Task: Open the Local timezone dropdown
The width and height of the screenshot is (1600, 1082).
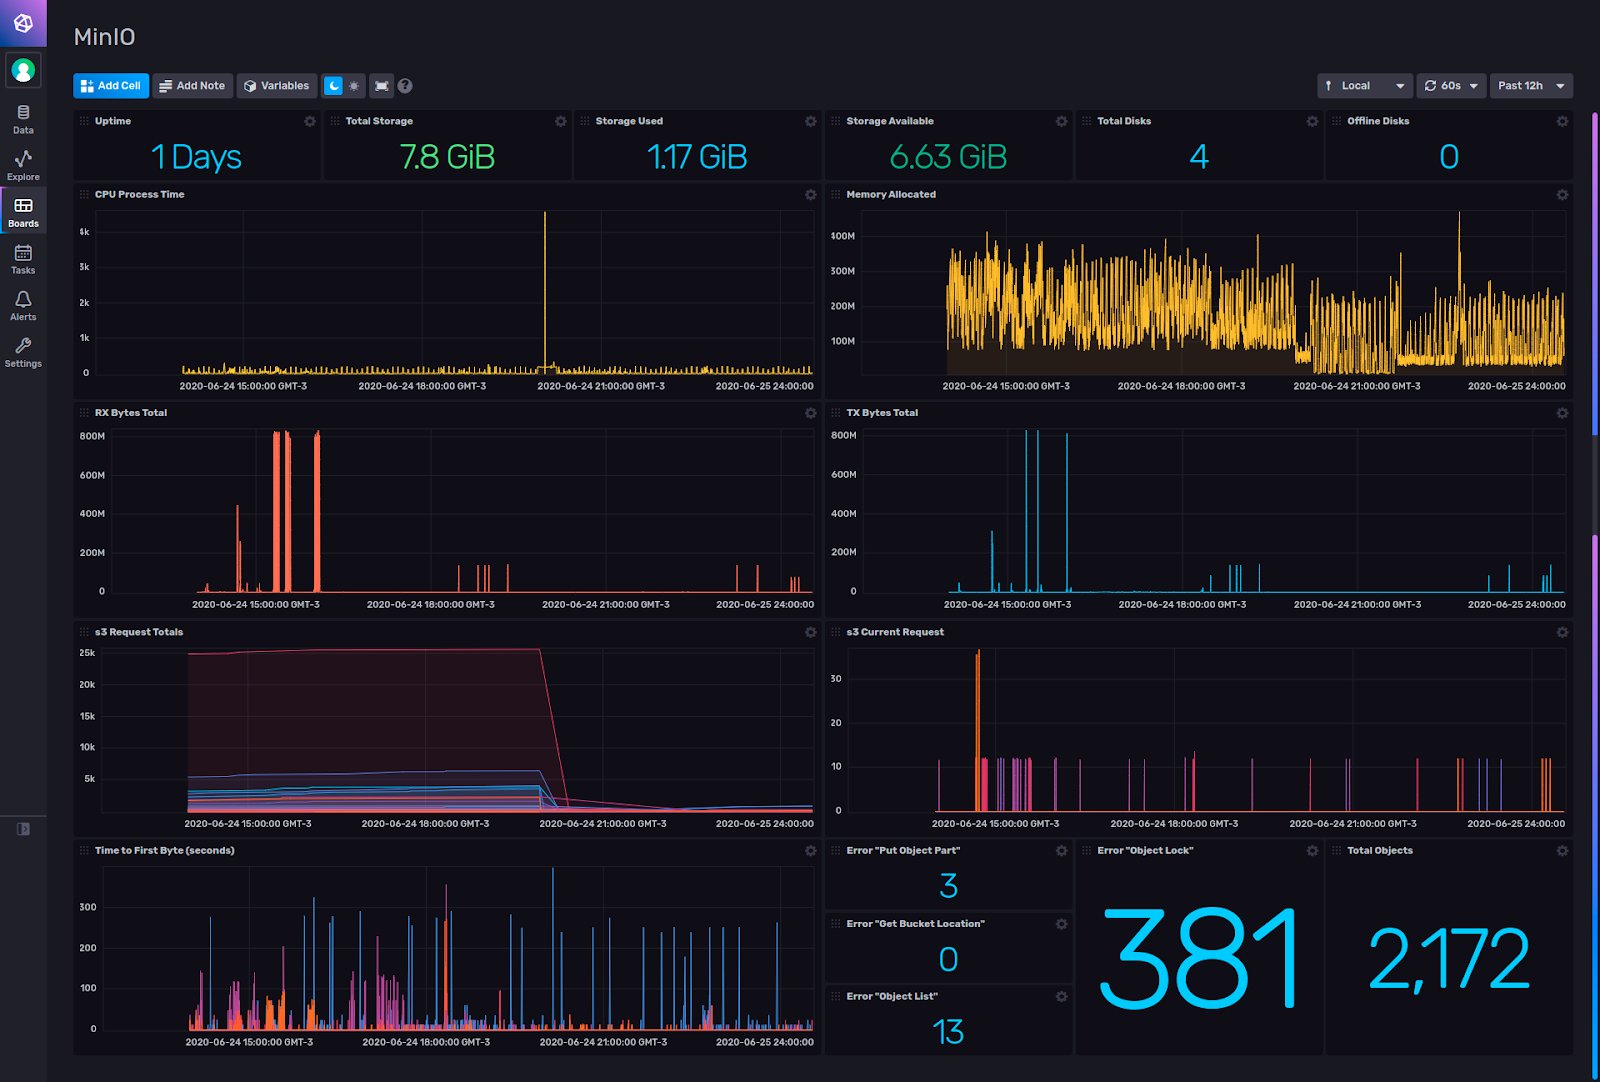Action: pyautogui.click(x=1364, y=86)
